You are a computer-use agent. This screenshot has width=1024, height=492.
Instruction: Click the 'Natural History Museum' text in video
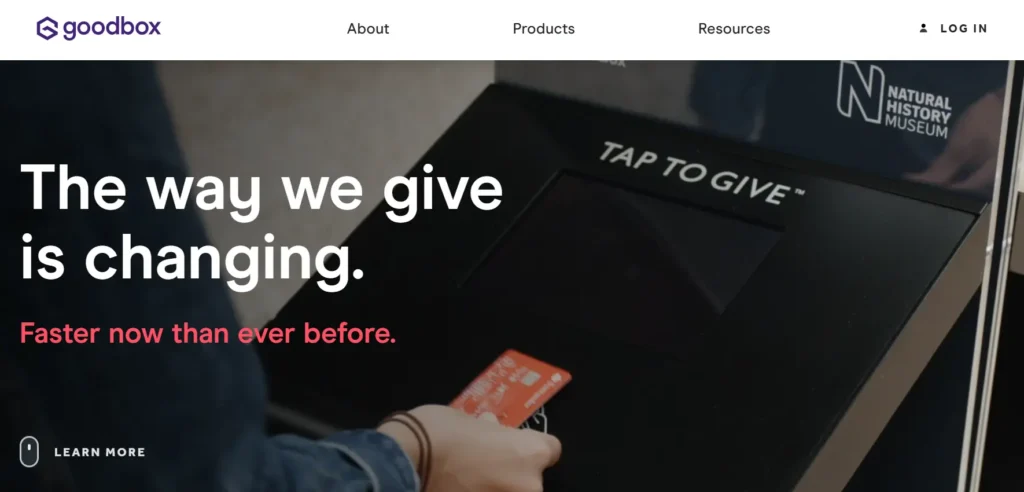tap(918, 112)
